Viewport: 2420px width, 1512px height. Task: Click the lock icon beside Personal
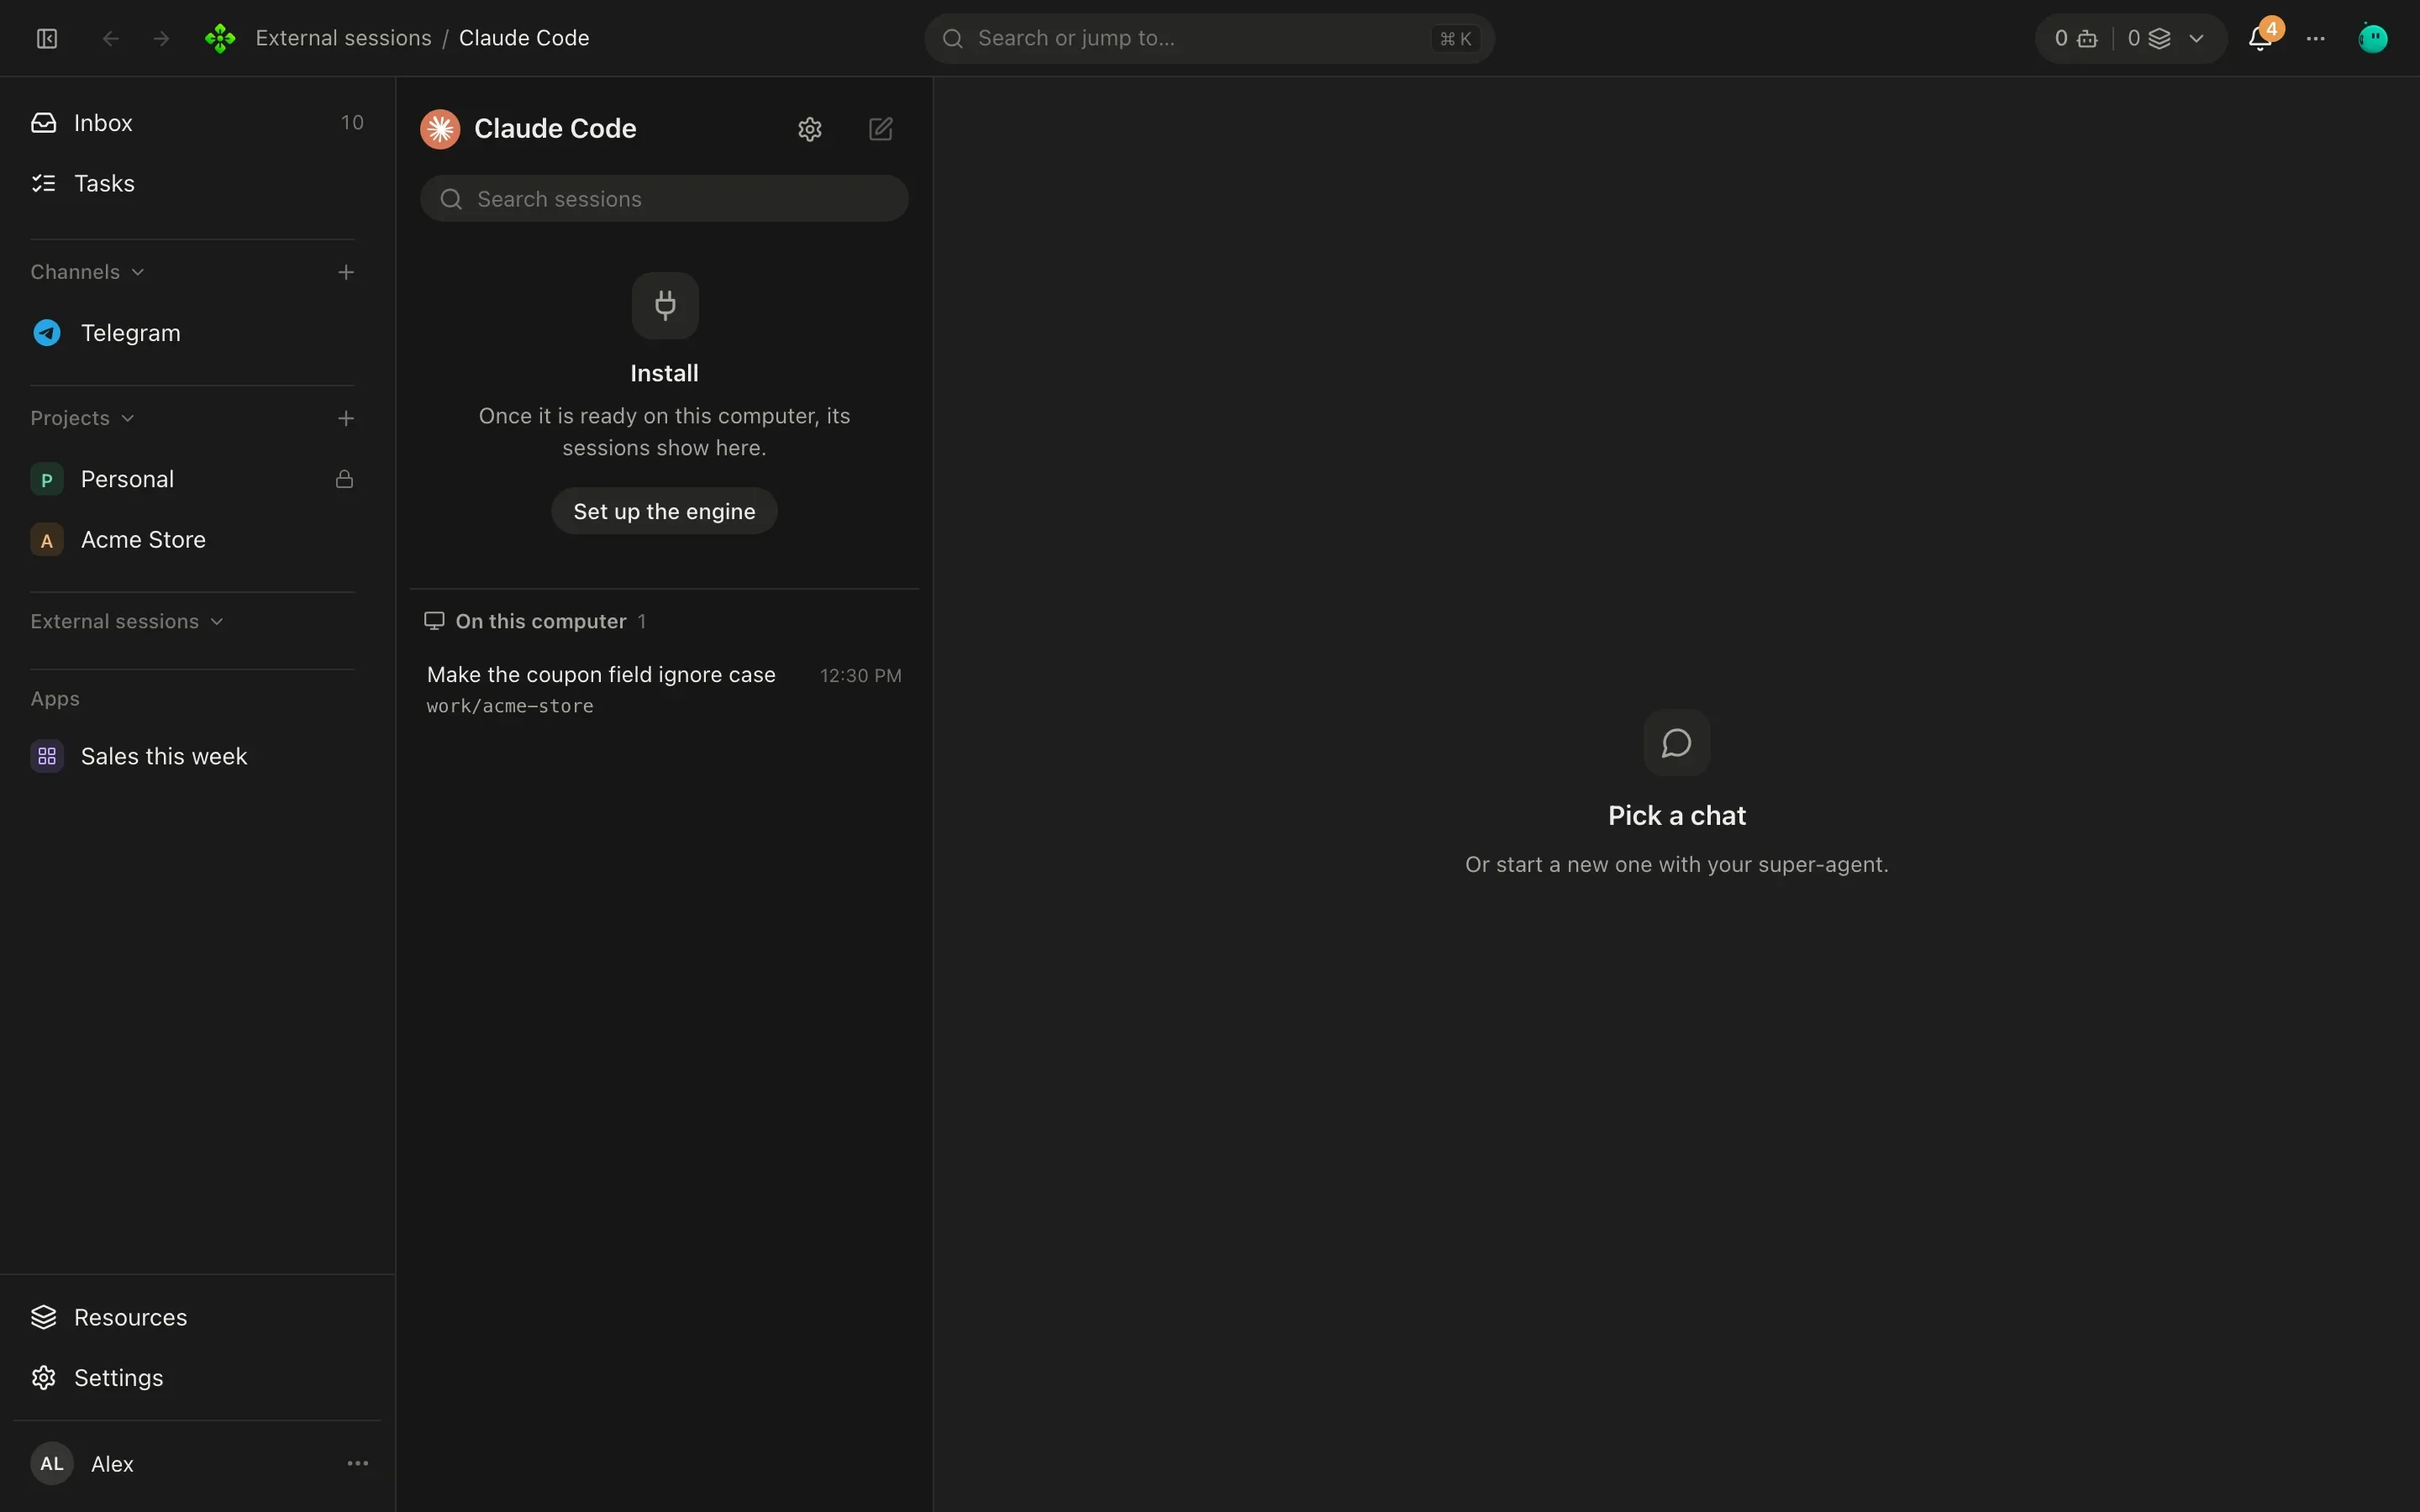(344, 479)
